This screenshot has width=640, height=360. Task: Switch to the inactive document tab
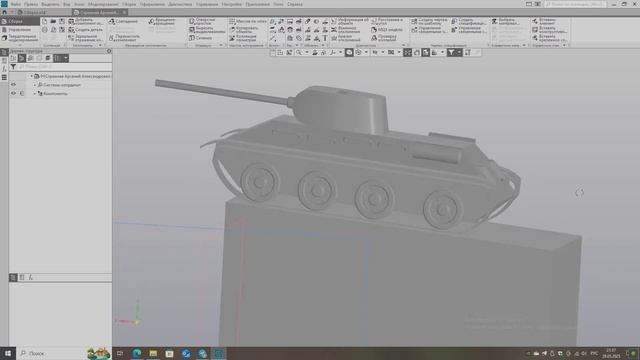click(35, 12)
